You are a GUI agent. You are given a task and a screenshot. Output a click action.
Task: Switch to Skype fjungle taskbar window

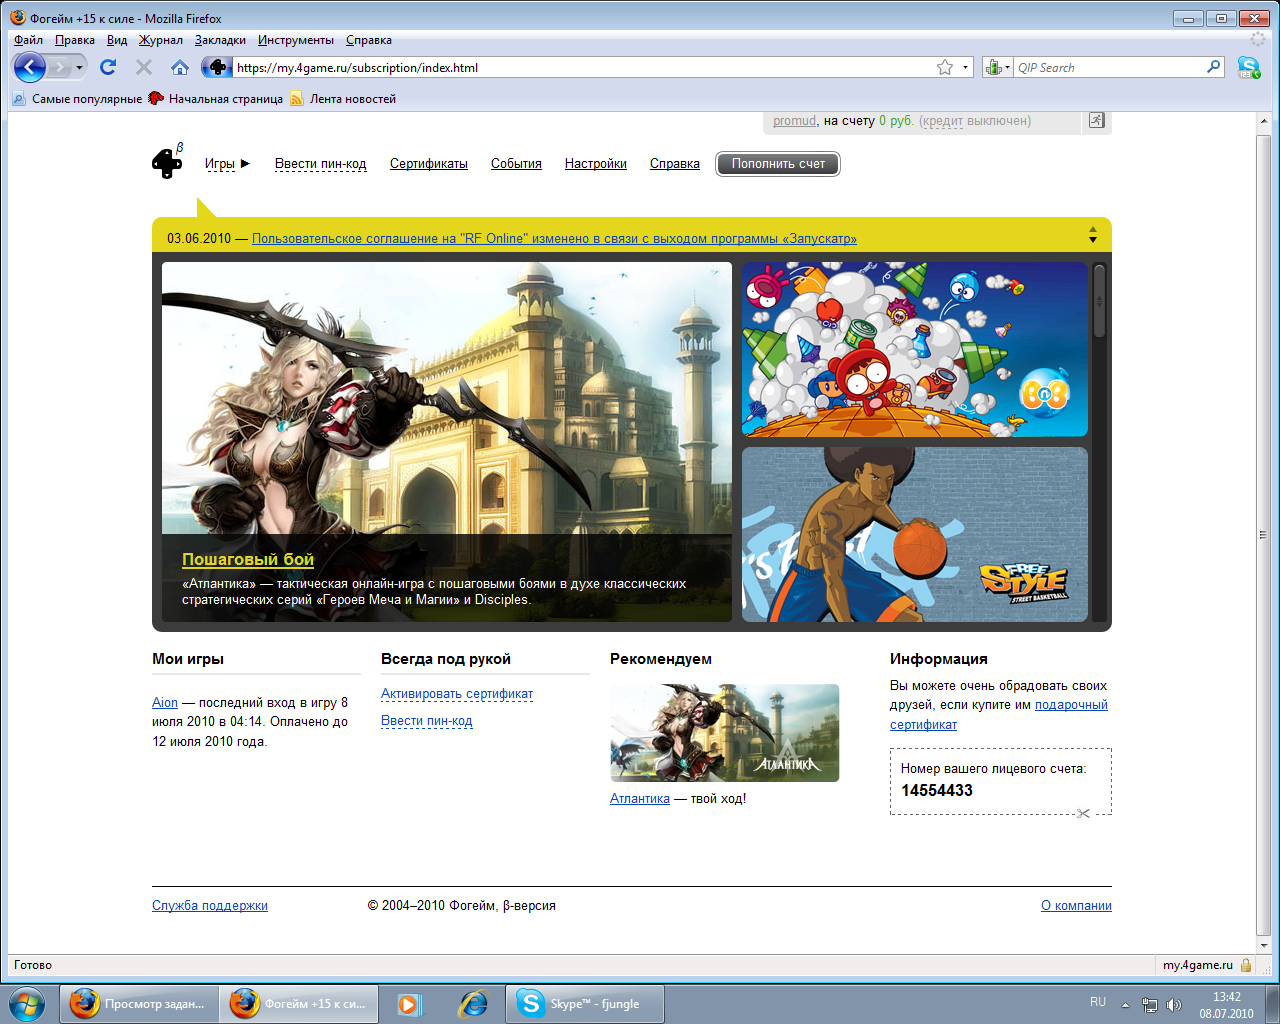[586, 1004]
